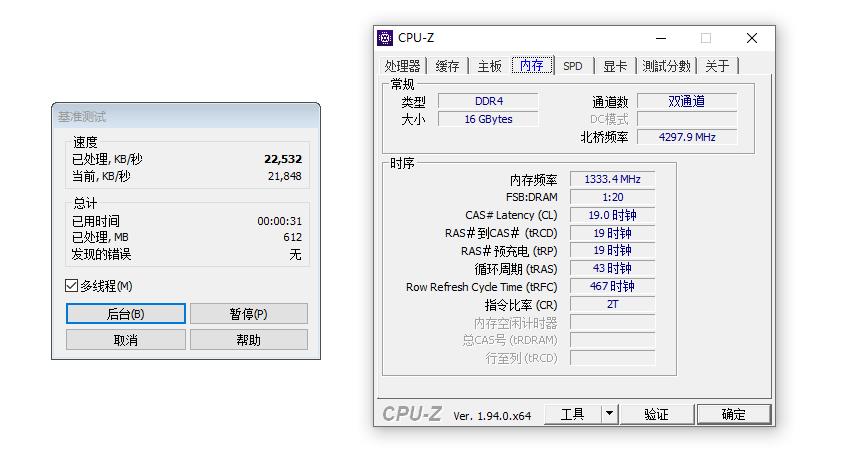The width and height of the screenshot is (852, 454).
Task: Click the 基准测试 dialog title
Action: pos(82,116)
